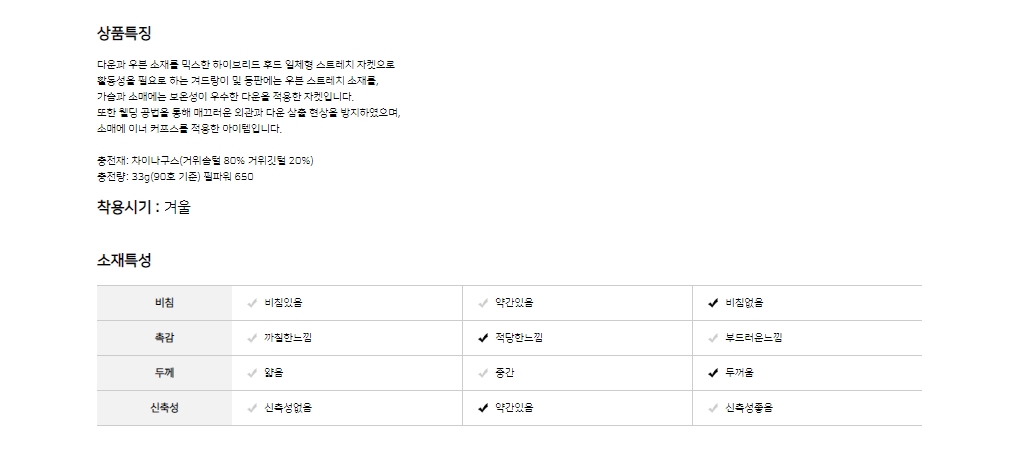
Task: Click the 착용시기 : 겨울 text
Action: (x=144, y=207)
